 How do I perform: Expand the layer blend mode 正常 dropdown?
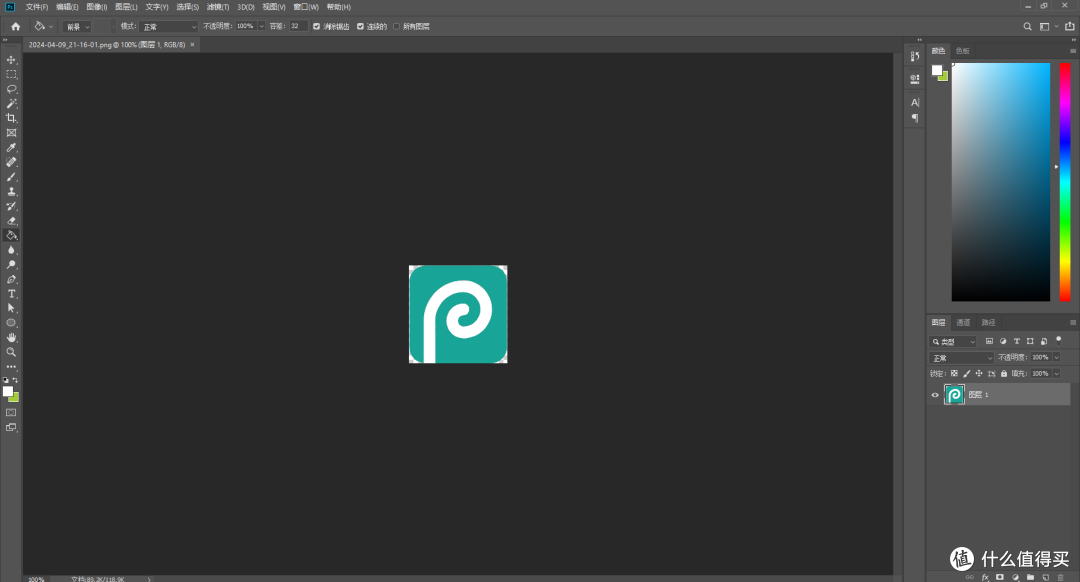click(962, 357)
